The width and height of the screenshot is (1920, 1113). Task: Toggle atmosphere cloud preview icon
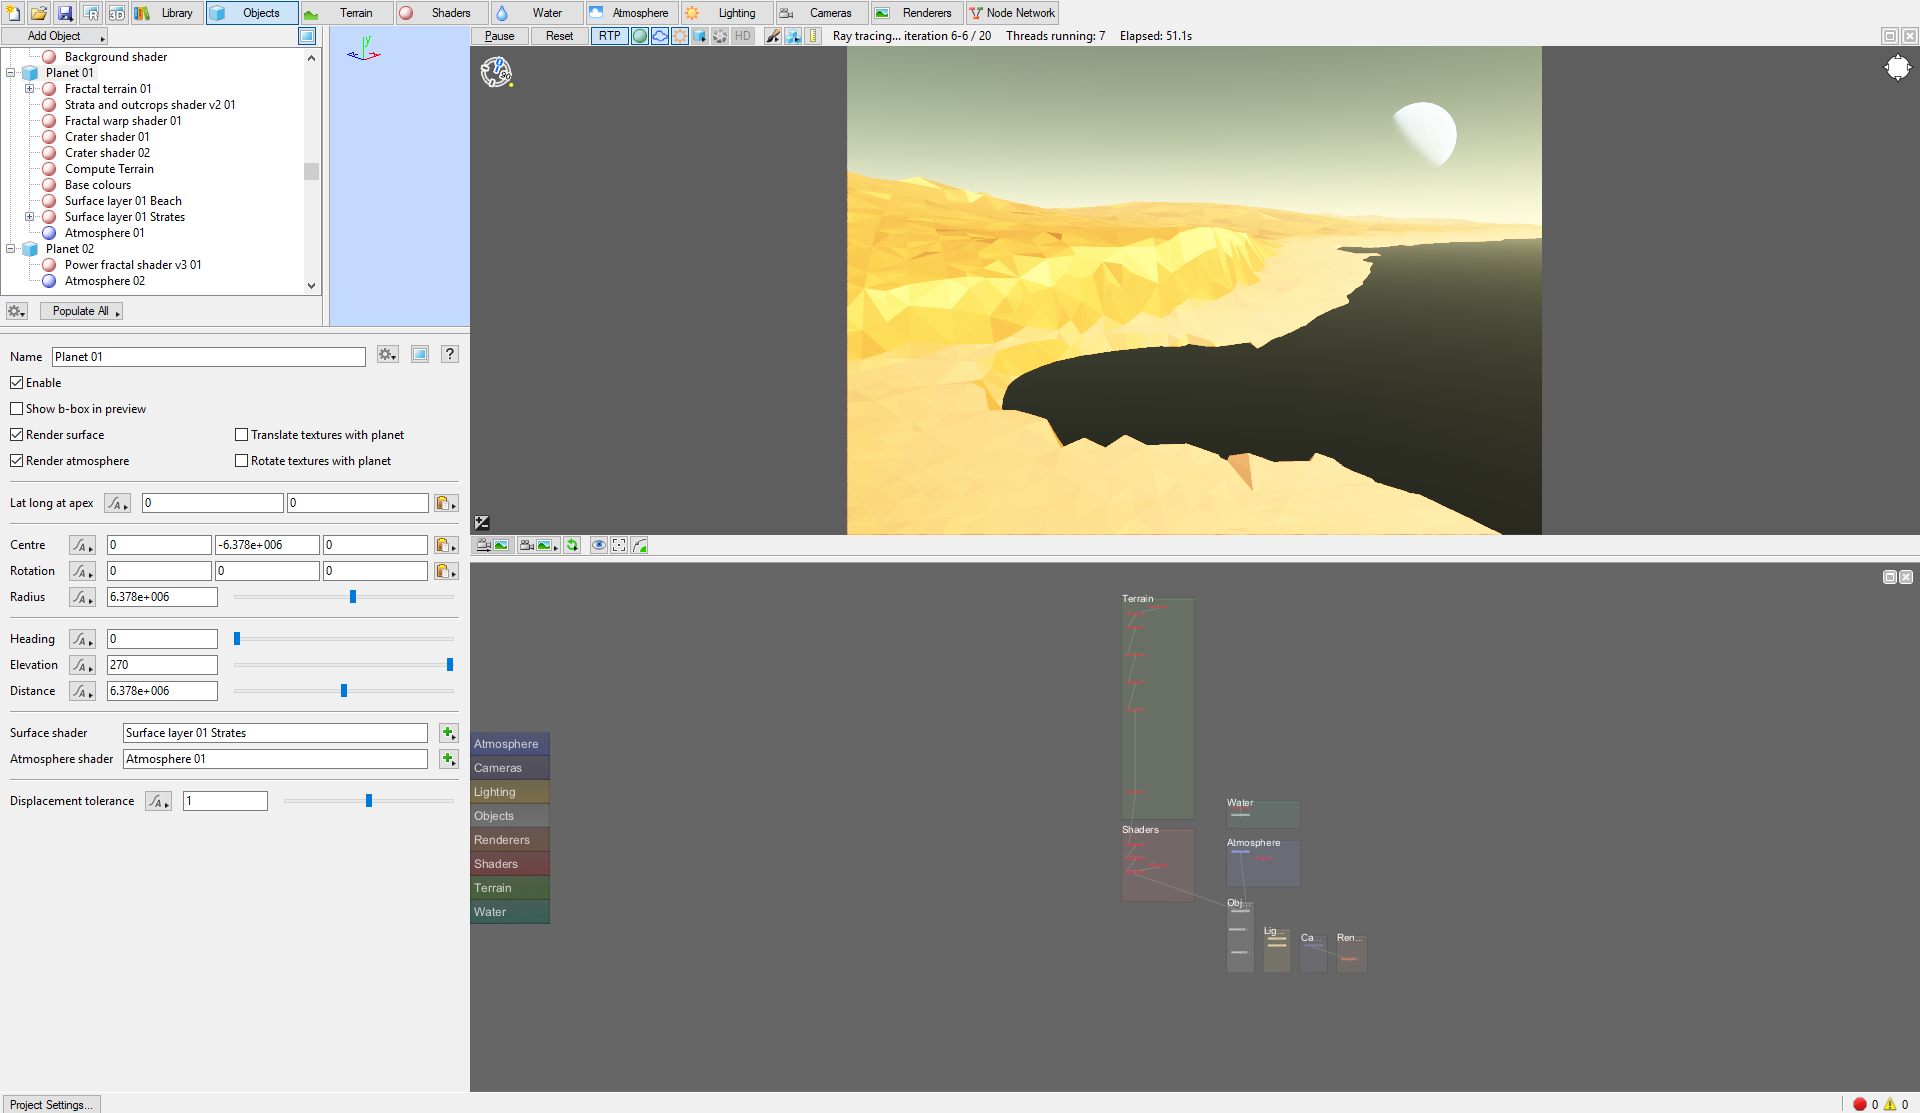(660, 36)
